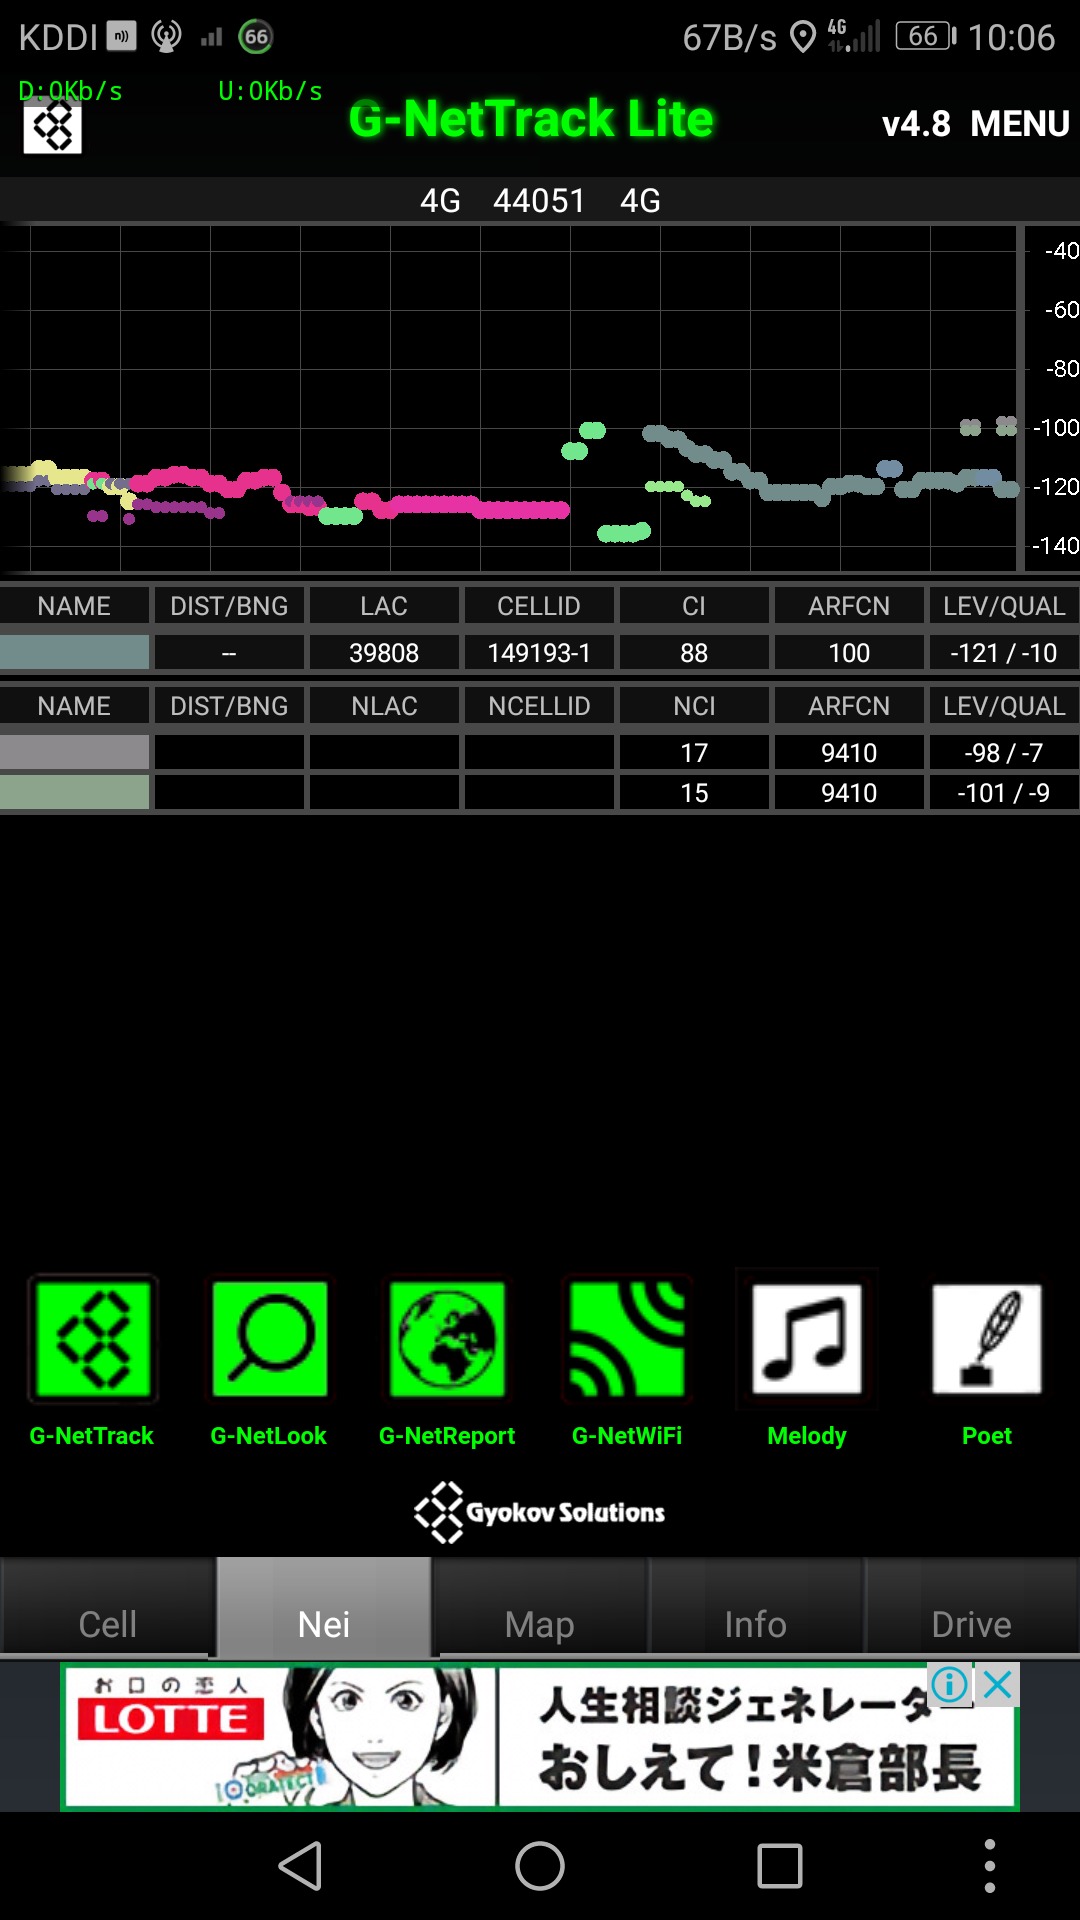
Task: Tap the Gyokov Solutions logo link
Action: pyautogui.click(x=540, y=1512)
